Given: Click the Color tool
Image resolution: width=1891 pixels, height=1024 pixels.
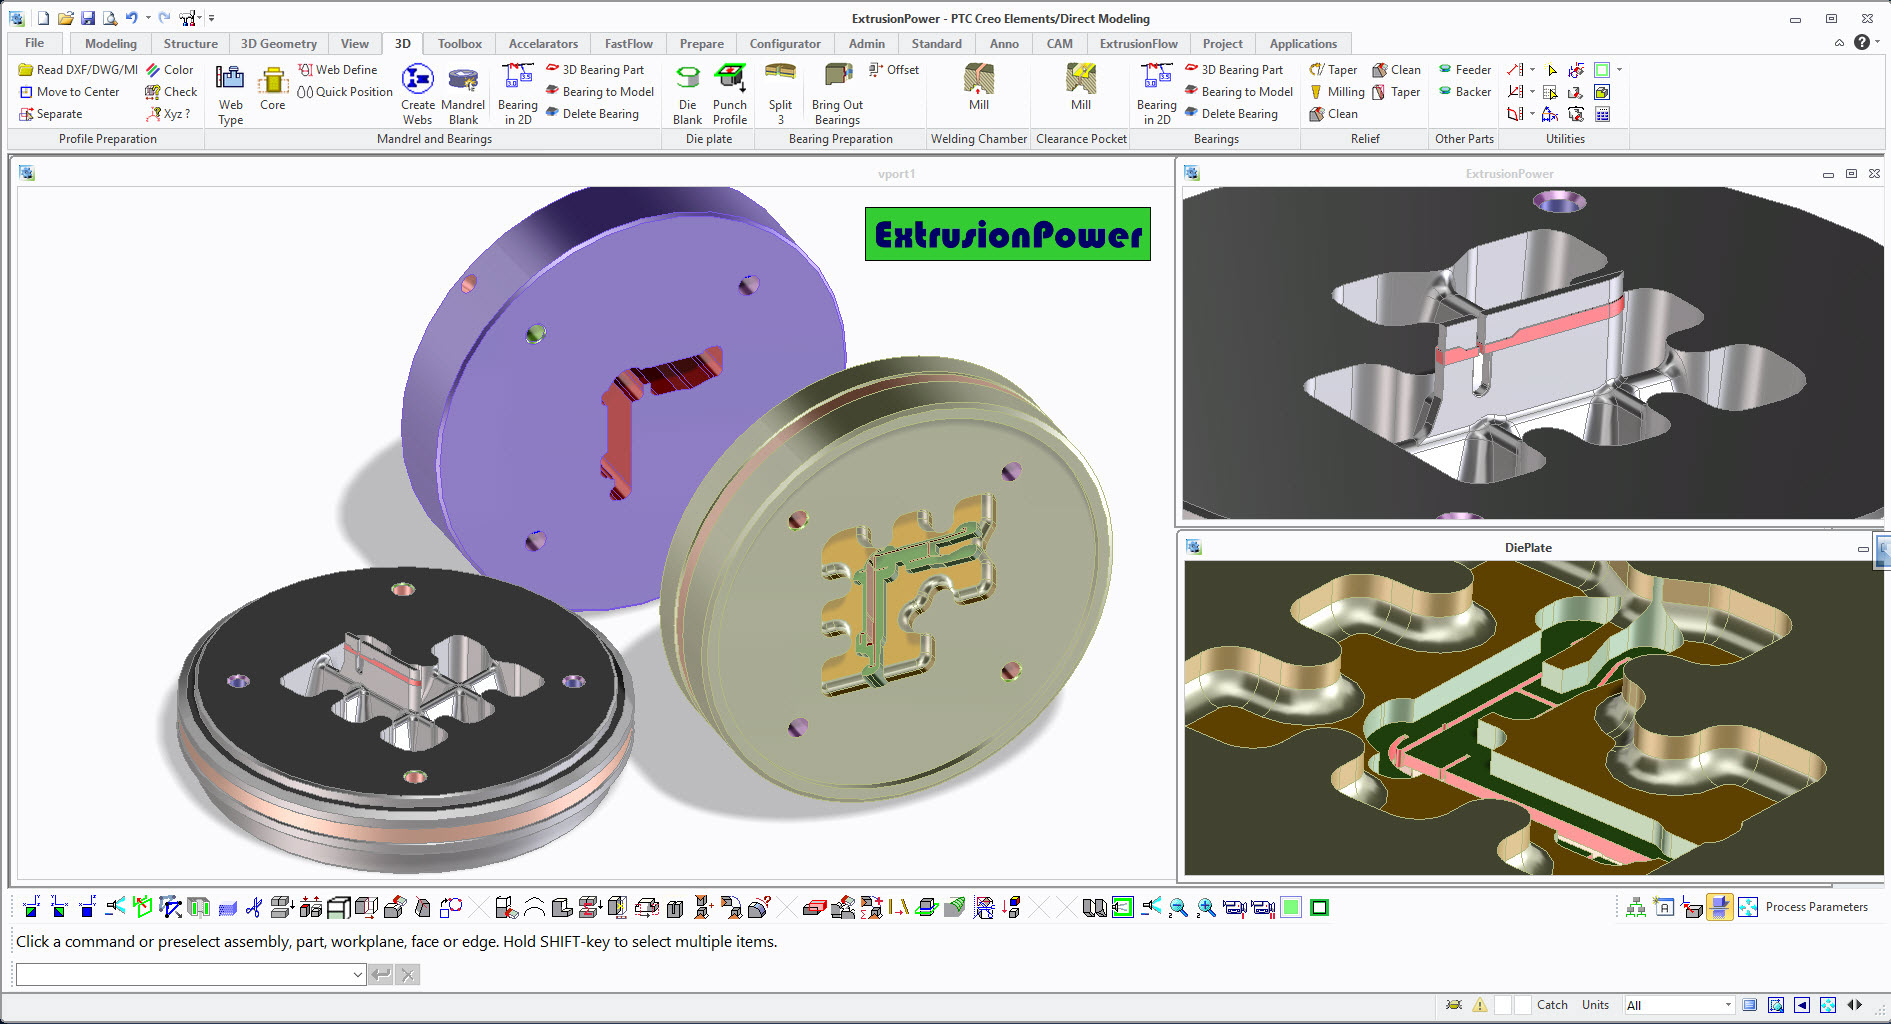Looking at the screenshot, I should (170, 70).
